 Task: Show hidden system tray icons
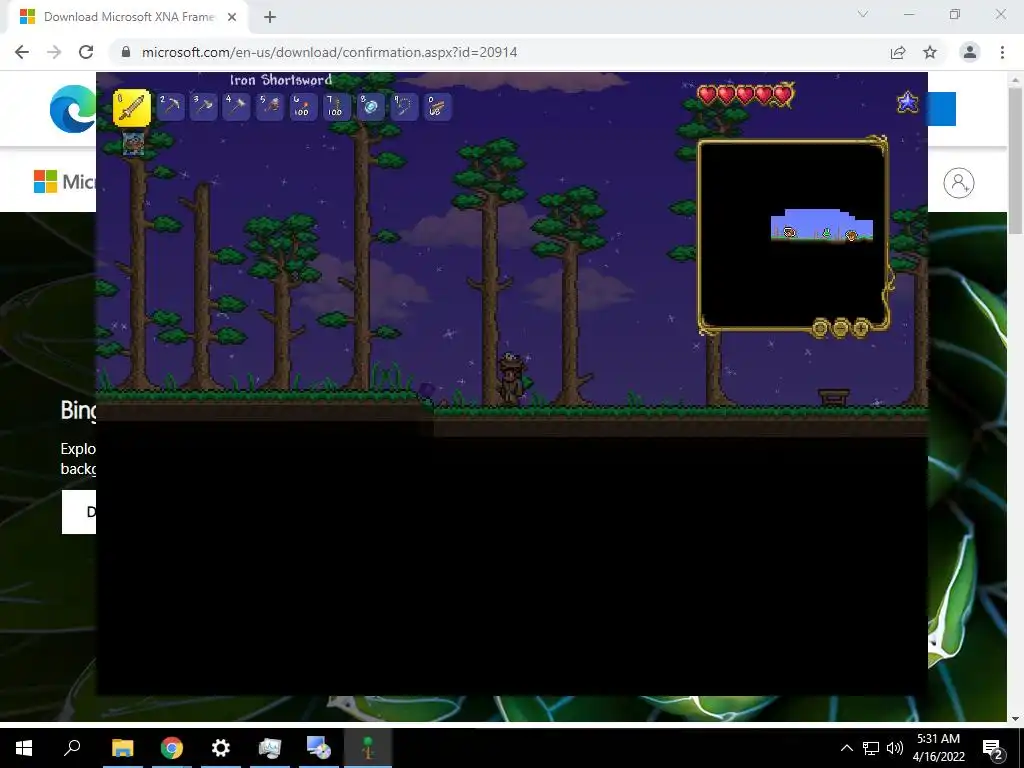(846, 748)
